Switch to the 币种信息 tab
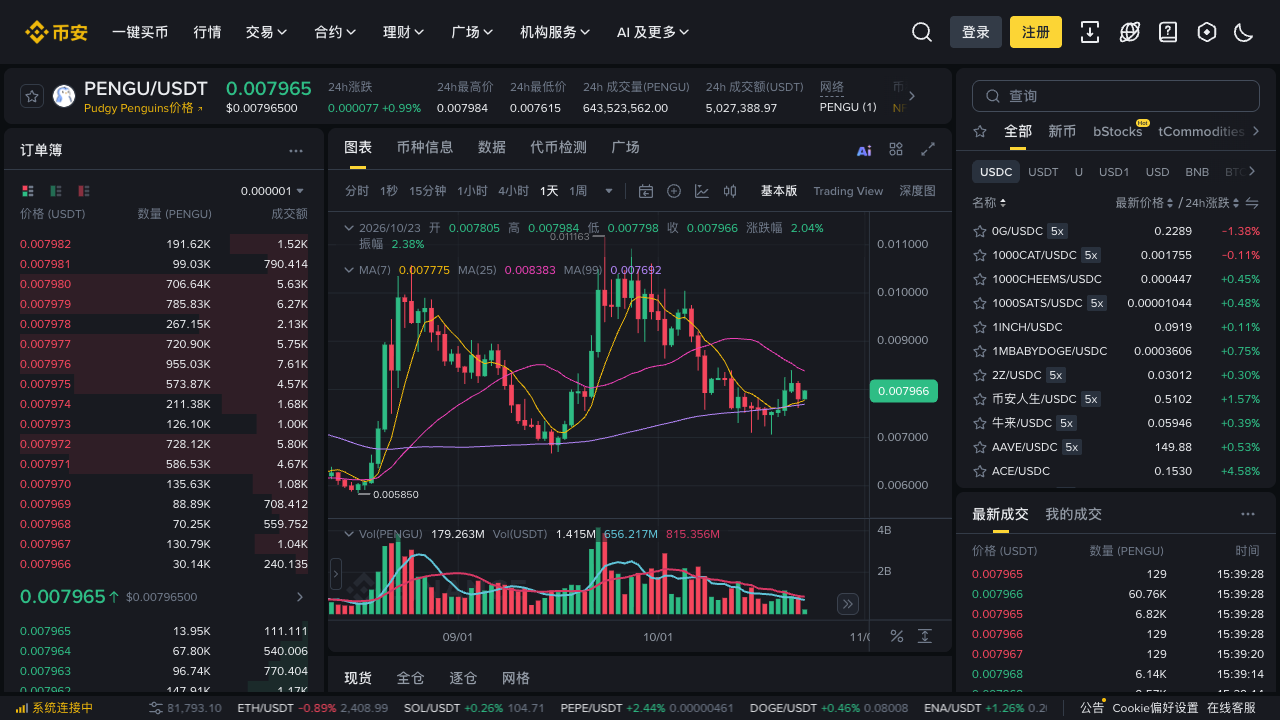The height and width of the screenshot is (720, 1280). tap(425, 147)
